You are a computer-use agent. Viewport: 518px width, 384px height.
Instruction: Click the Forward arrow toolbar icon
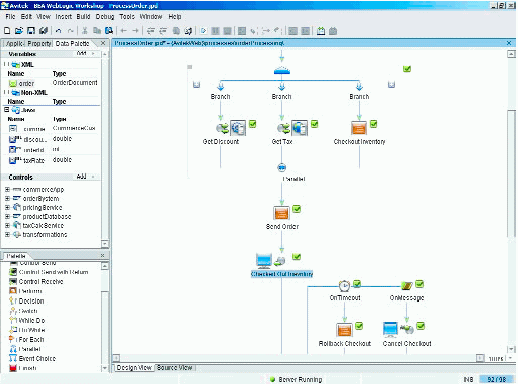tap(135, 31)
